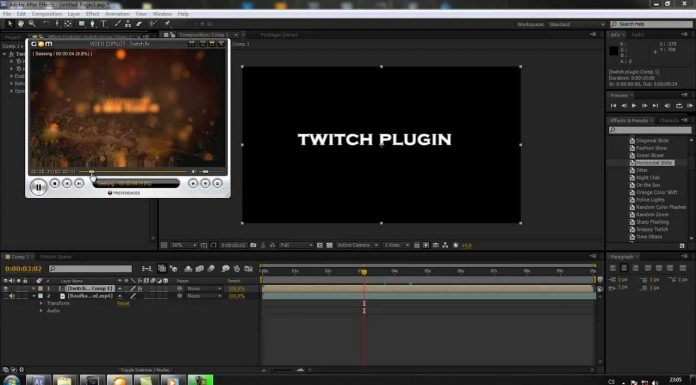Select the Pan Behind tool
This screenshot has height=385, width=696.
coord(67,24)
